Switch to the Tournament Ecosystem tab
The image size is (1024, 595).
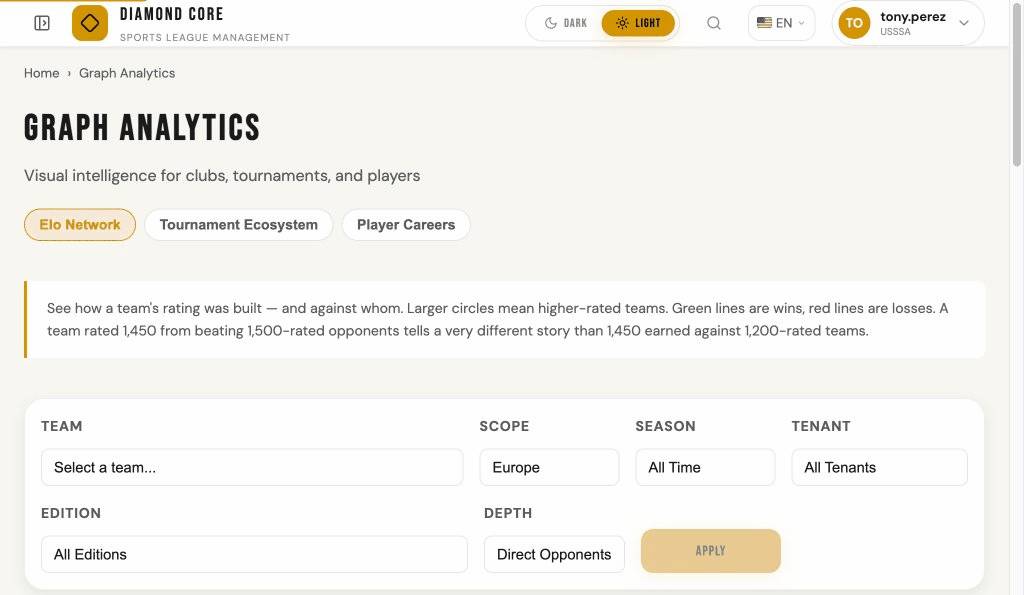click(x=238, y=224)
